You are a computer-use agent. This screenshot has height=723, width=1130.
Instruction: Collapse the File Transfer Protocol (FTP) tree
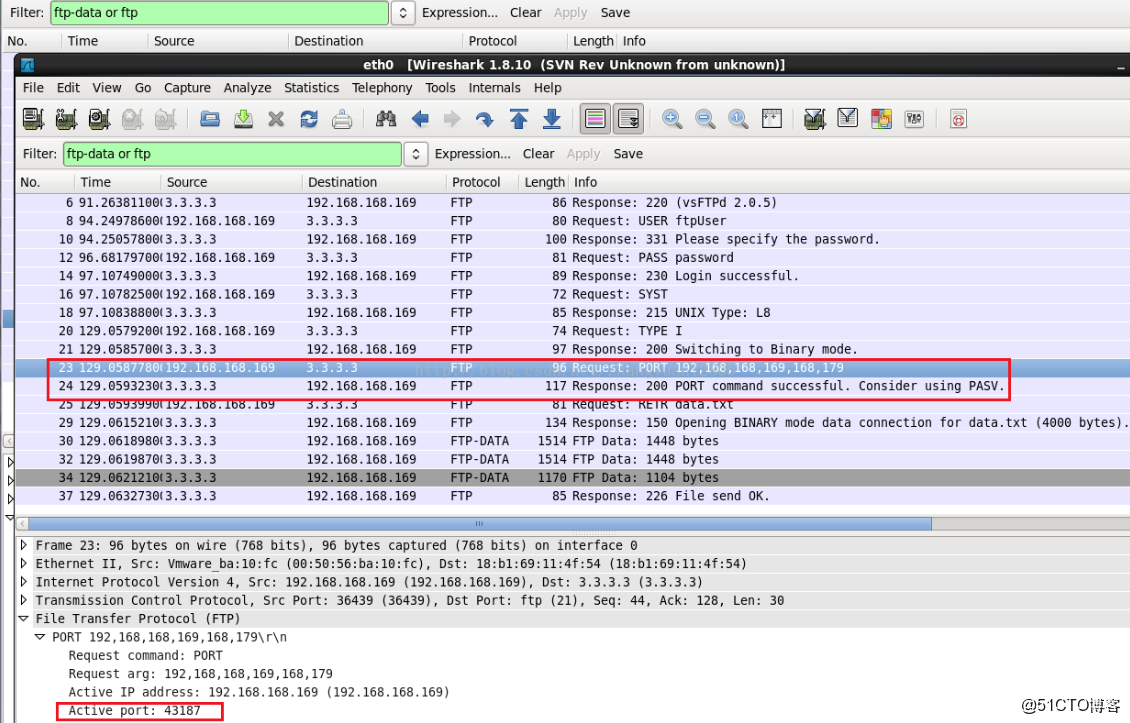coord(24,618)
